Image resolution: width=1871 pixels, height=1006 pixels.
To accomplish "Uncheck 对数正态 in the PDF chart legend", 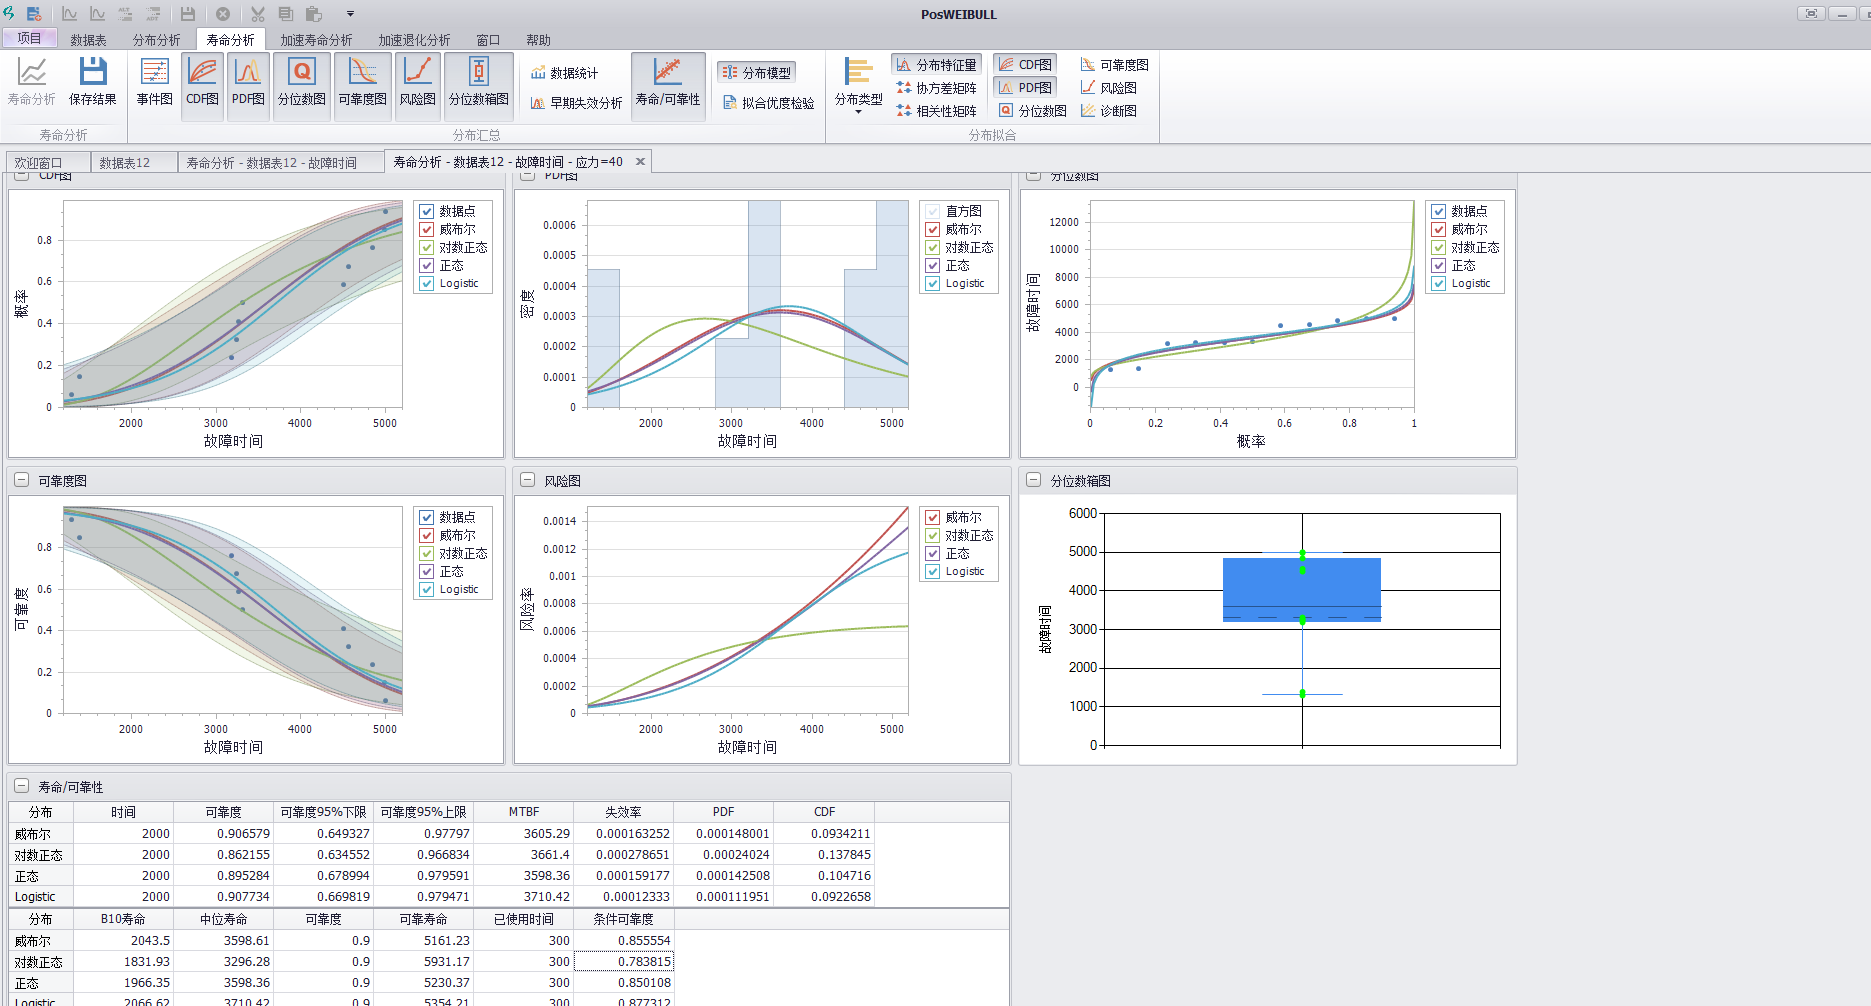I will click(933, 247).
